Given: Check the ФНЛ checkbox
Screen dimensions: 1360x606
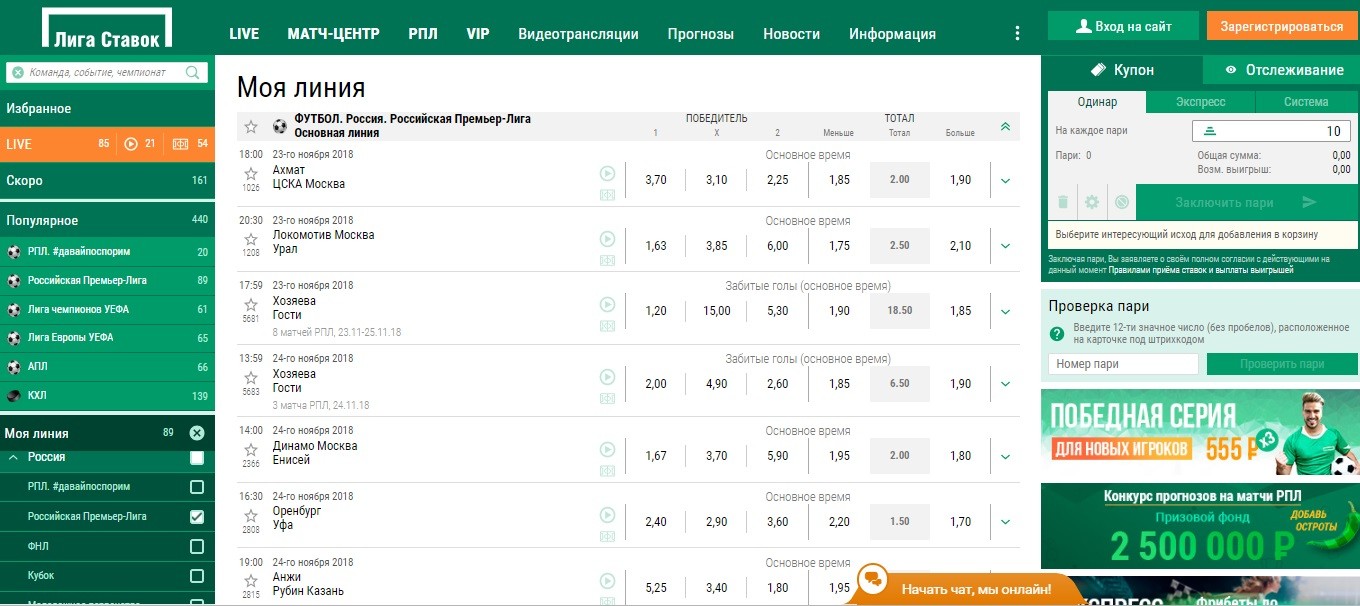Looking at the screenshot, I should coord(197,547).
